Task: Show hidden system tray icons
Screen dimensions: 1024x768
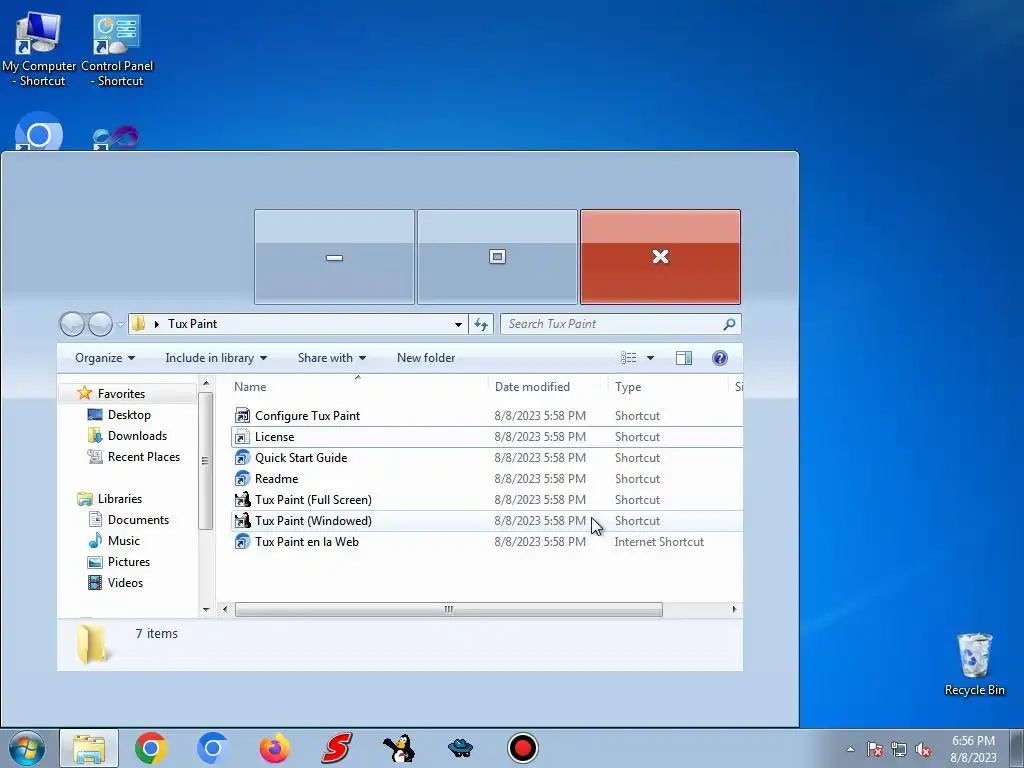Action: 850,749
